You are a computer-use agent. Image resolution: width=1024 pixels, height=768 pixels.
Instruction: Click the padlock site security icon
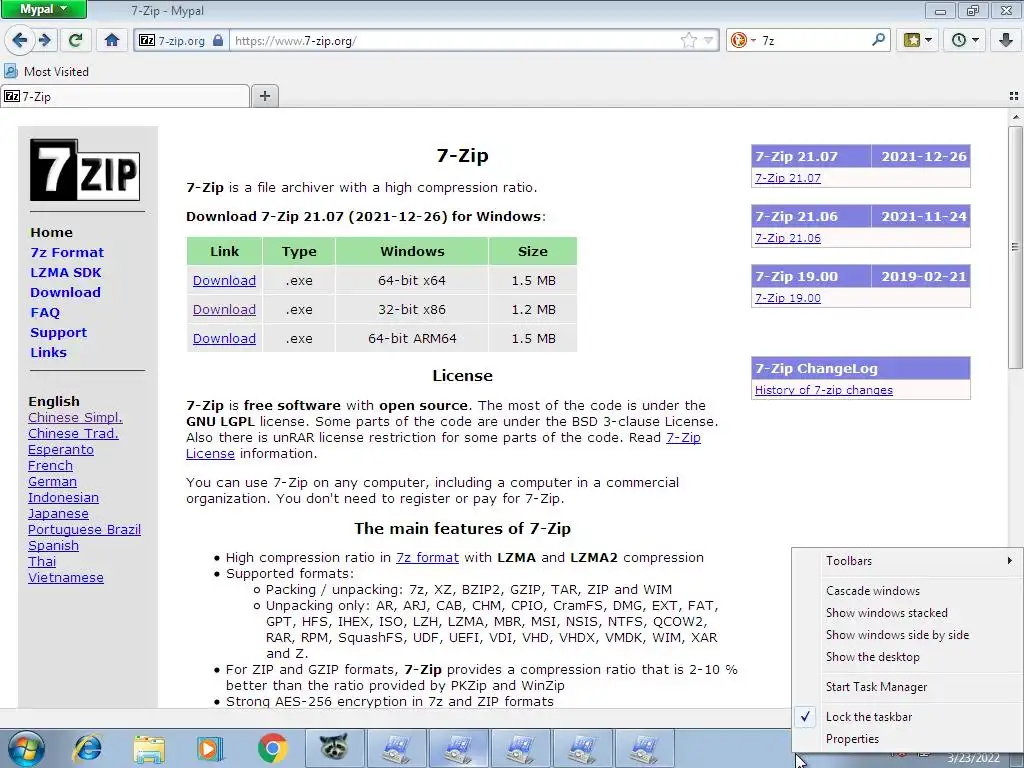pos(218,40)
